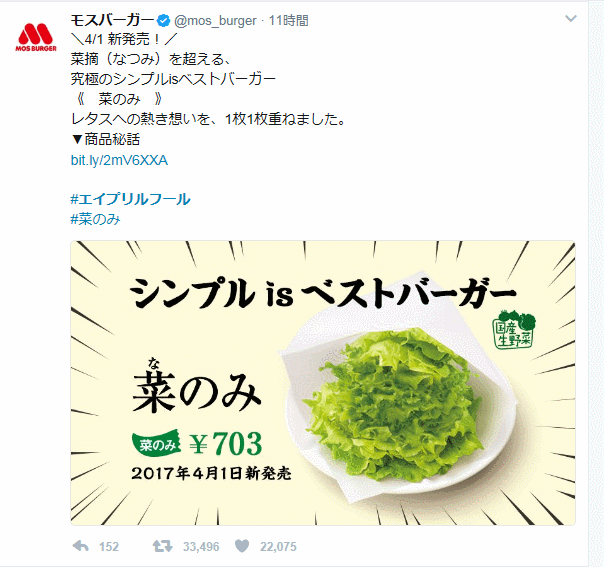Image resolution: width=604 pixels, height=567 pixels.
Task: Open the tweet options chevron menu
Action: point(570,18)
